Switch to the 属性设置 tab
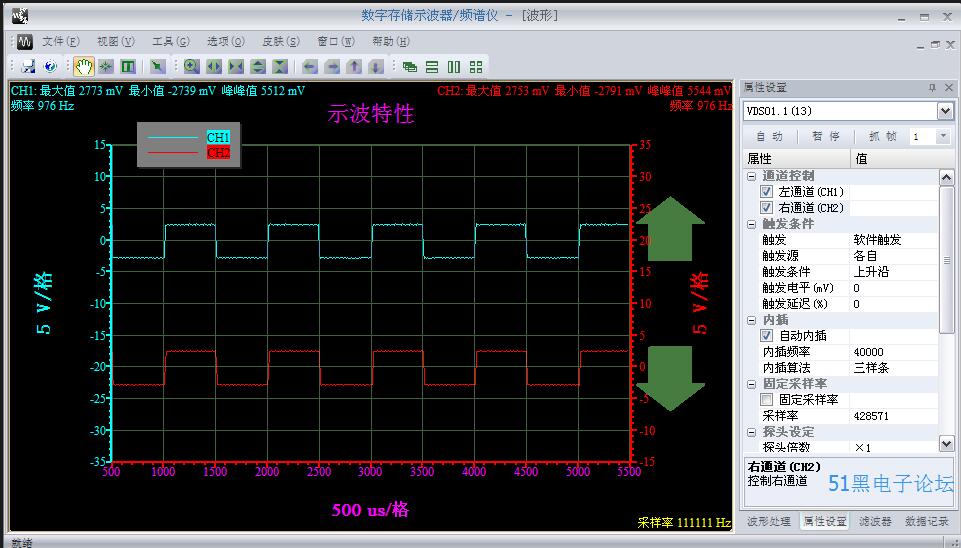Screen dimensions: 961x548 (824, 521)
